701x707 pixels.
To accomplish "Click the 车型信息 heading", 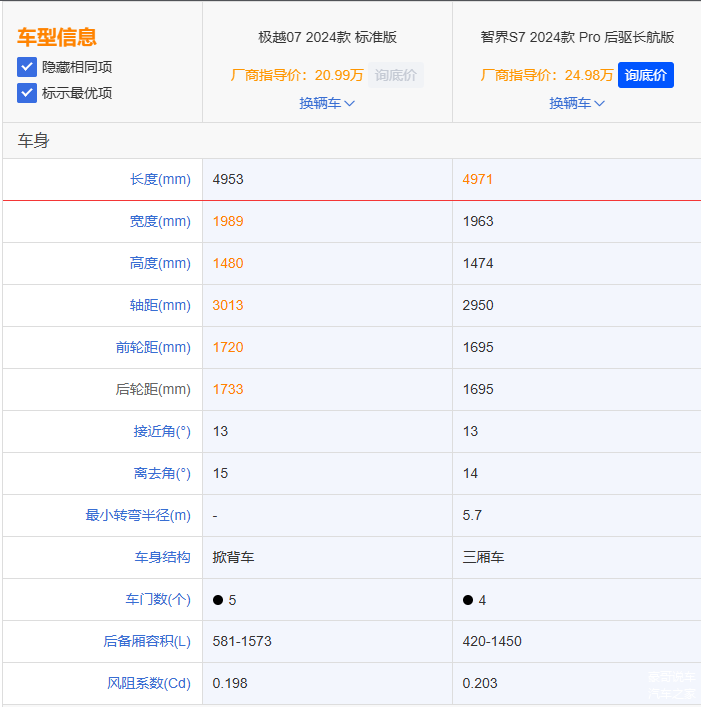I will 57,37.
